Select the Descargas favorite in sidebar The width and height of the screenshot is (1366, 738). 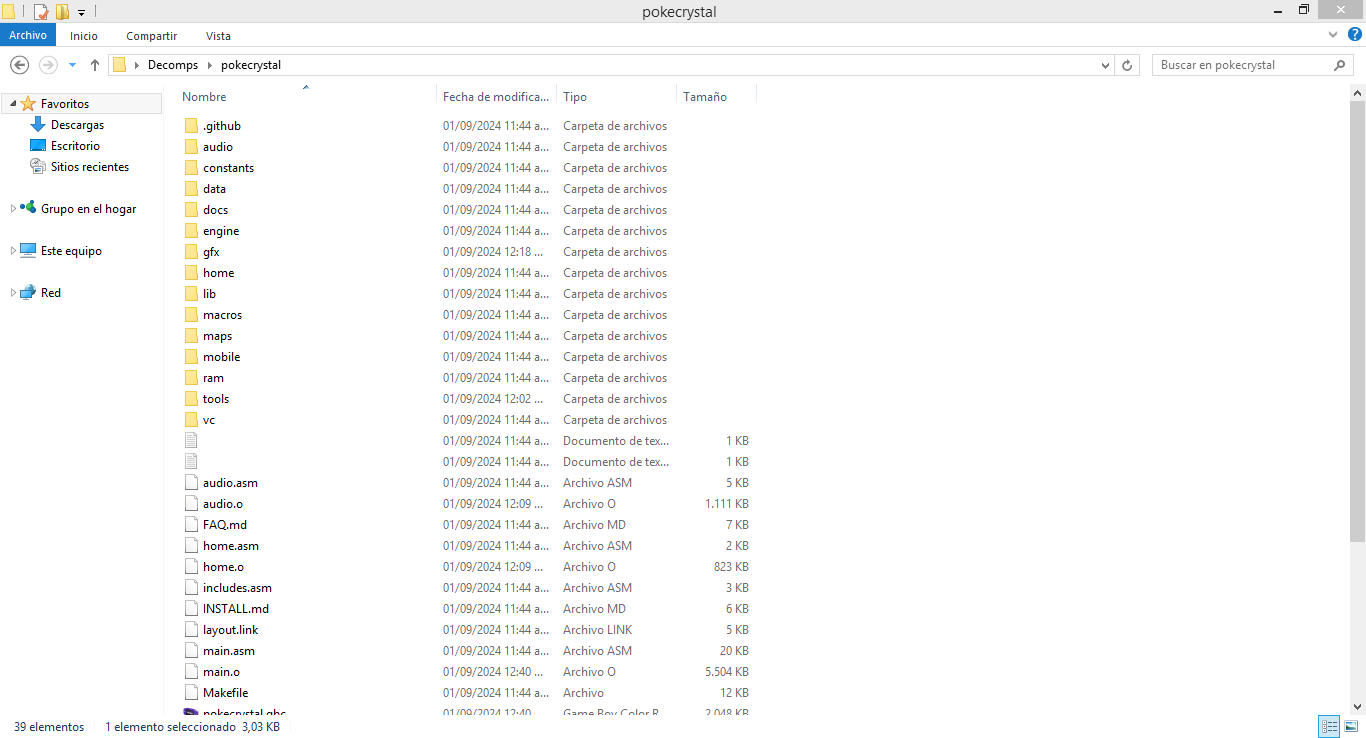point(77,125)
